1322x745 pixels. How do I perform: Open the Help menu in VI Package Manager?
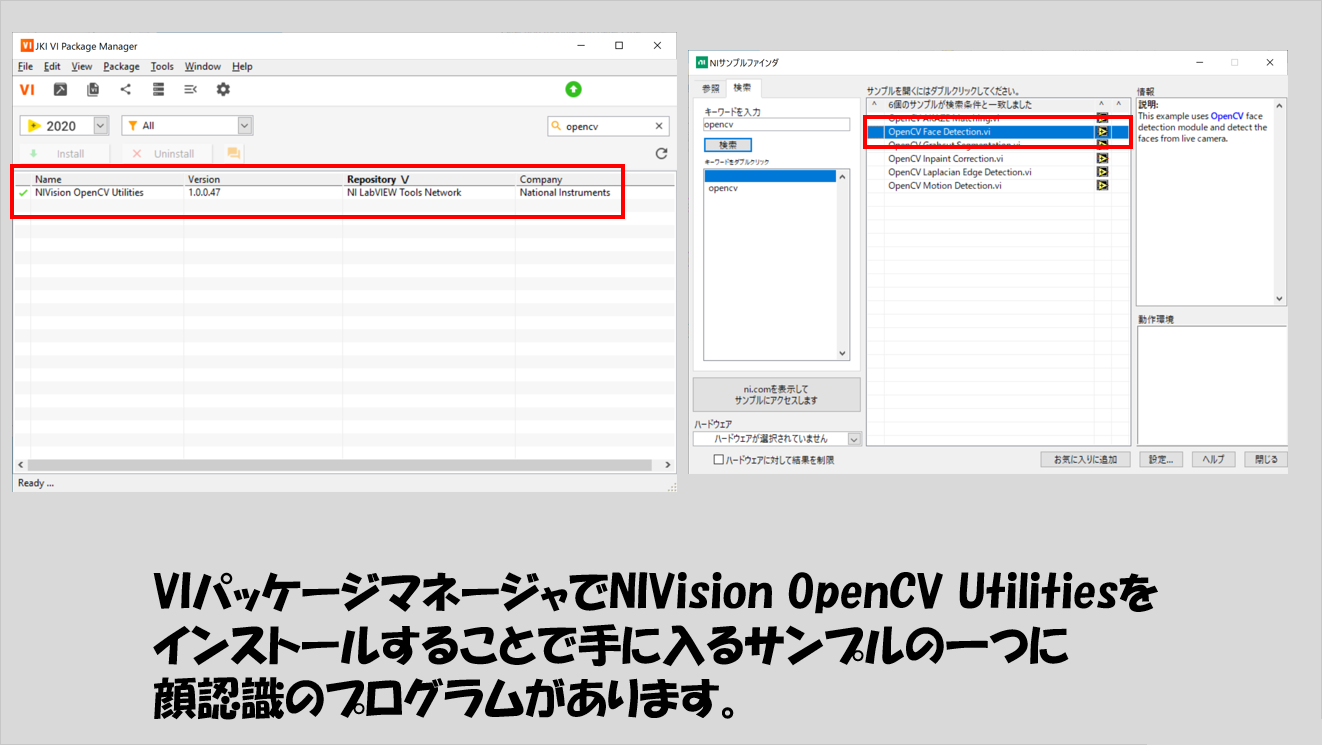pyautogui.click(x=242, y=67)
